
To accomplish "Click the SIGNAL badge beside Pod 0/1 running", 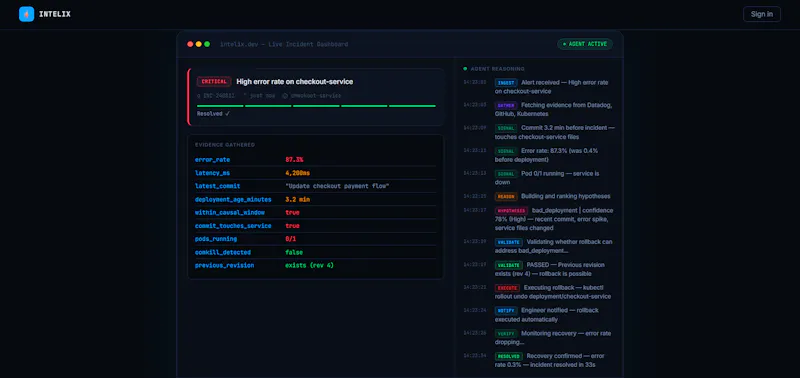I will 506,173.
